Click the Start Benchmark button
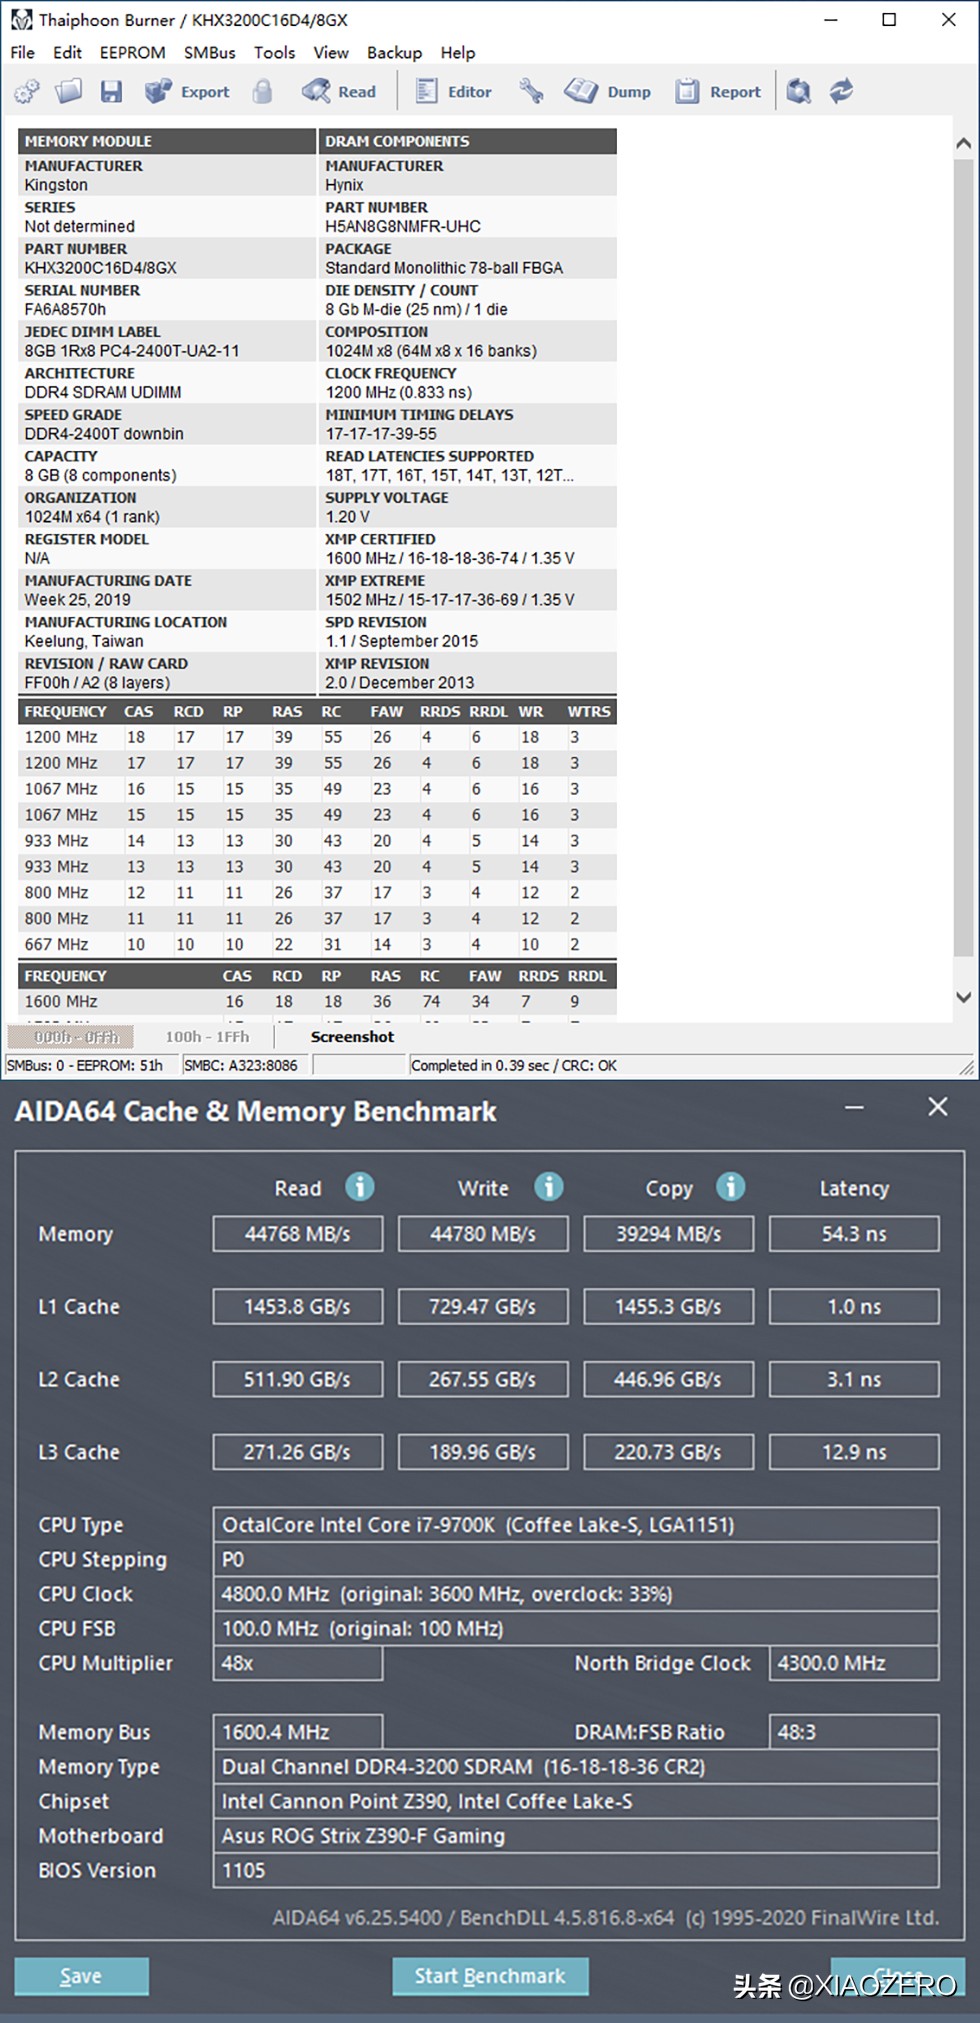The height and width of the screenshot is (2023, 980). (x=490, y=1976)
